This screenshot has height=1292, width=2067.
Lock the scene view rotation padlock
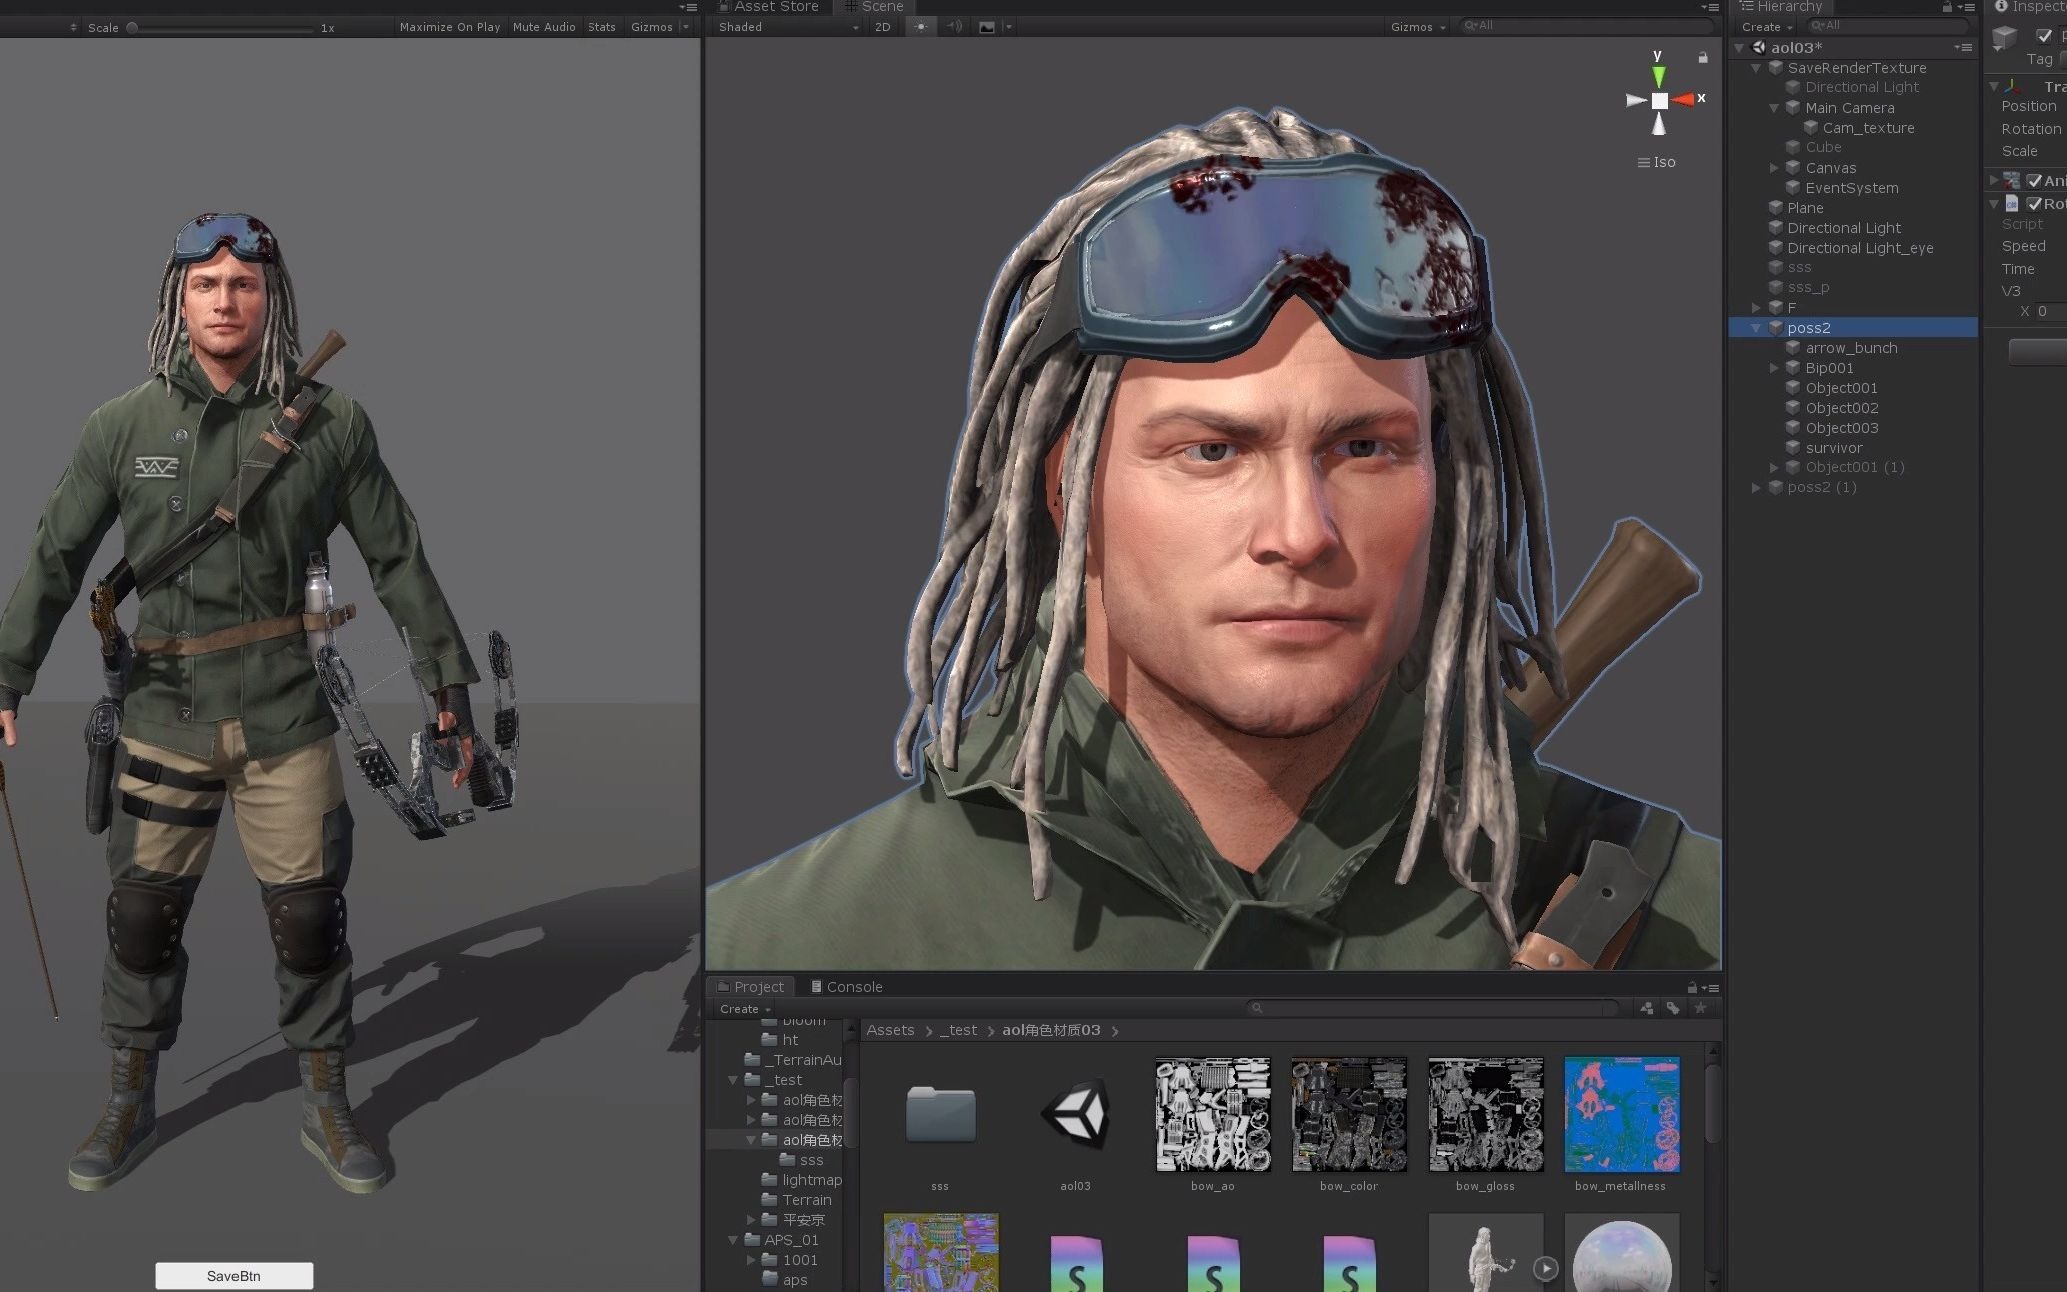1703,57
